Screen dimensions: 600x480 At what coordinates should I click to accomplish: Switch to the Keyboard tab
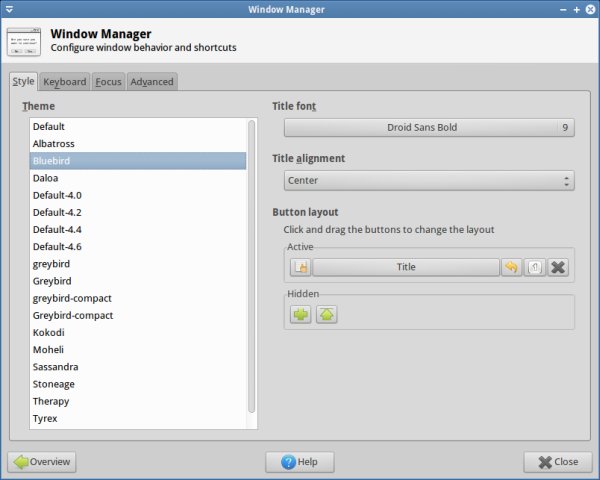click(x=65, y=82)
